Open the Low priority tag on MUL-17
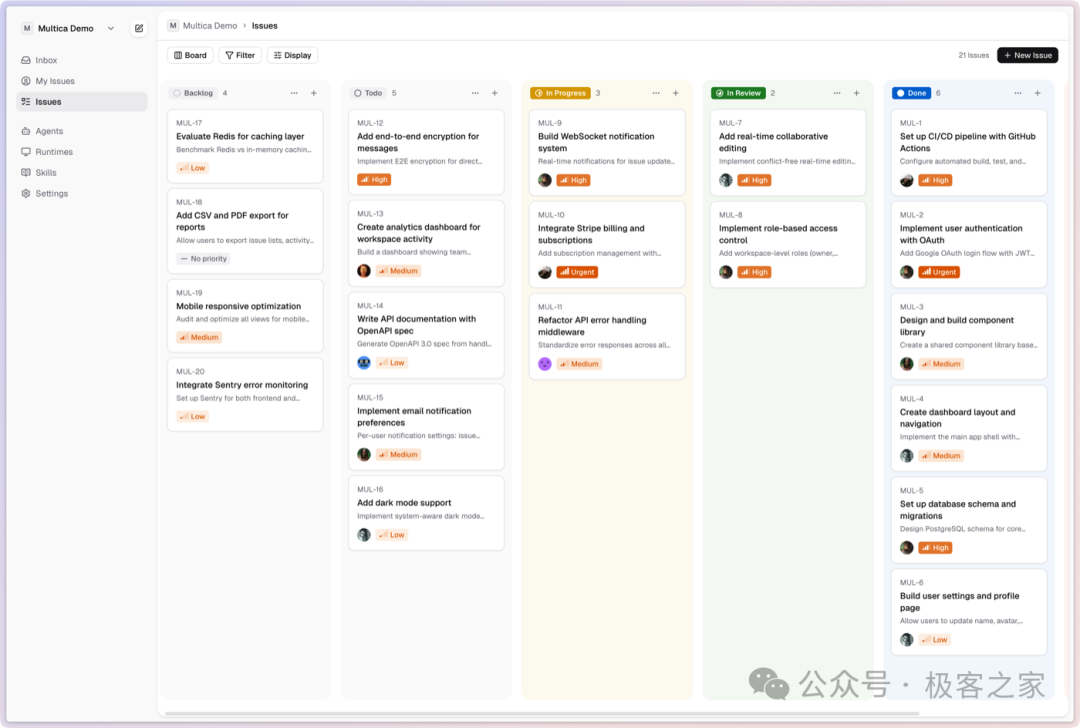Screen dimensions: 1080x728 point(192,168)
